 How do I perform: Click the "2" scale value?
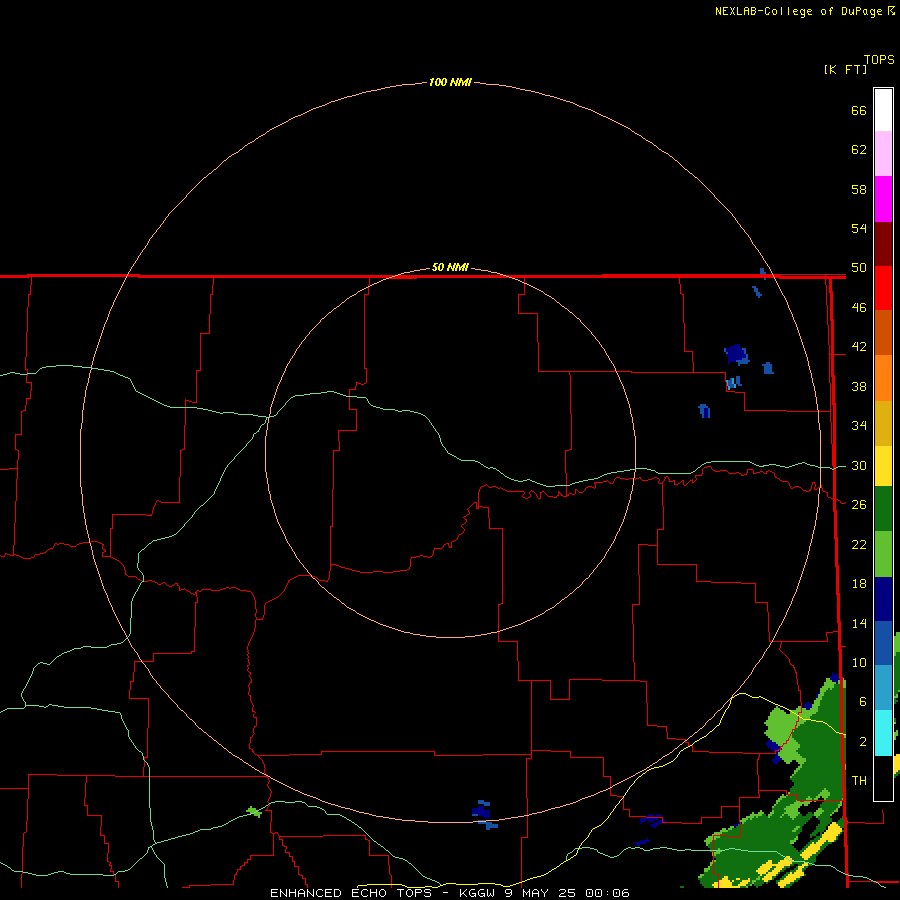[863, 742]
